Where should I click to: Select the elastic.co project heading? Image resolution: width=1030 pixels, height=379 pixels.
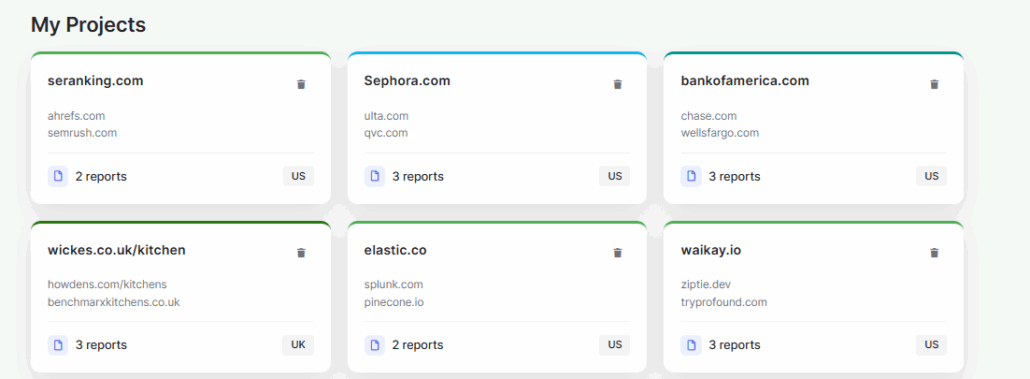[395, 250]
